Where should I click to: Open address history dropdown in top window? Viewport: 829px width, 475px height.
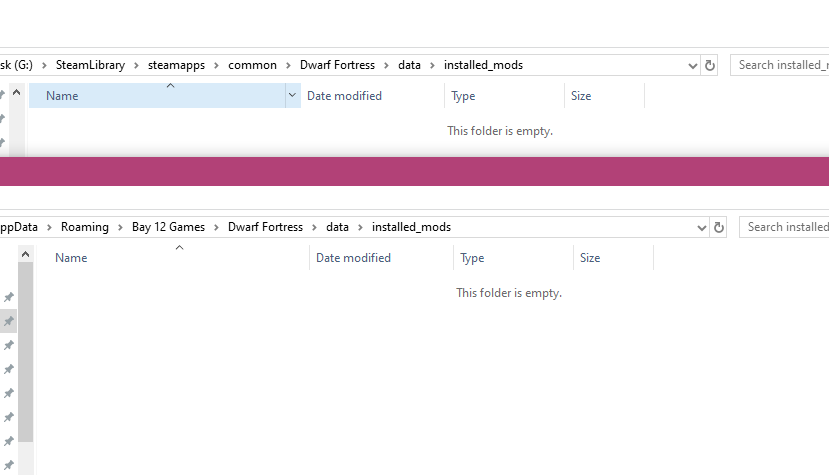point(693,66)
